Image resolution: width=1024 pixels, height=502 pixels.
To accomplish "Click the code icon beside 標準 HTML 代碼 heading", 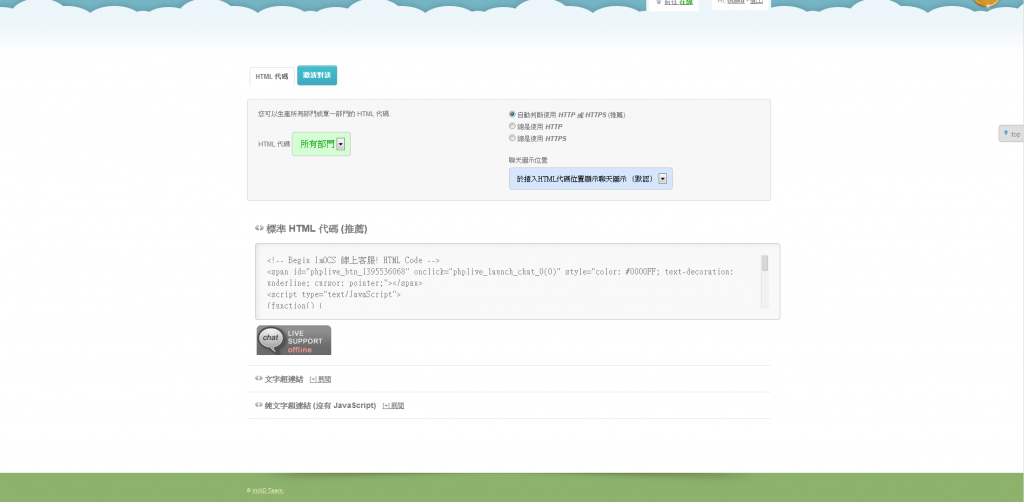I will [x=259, y=228].
